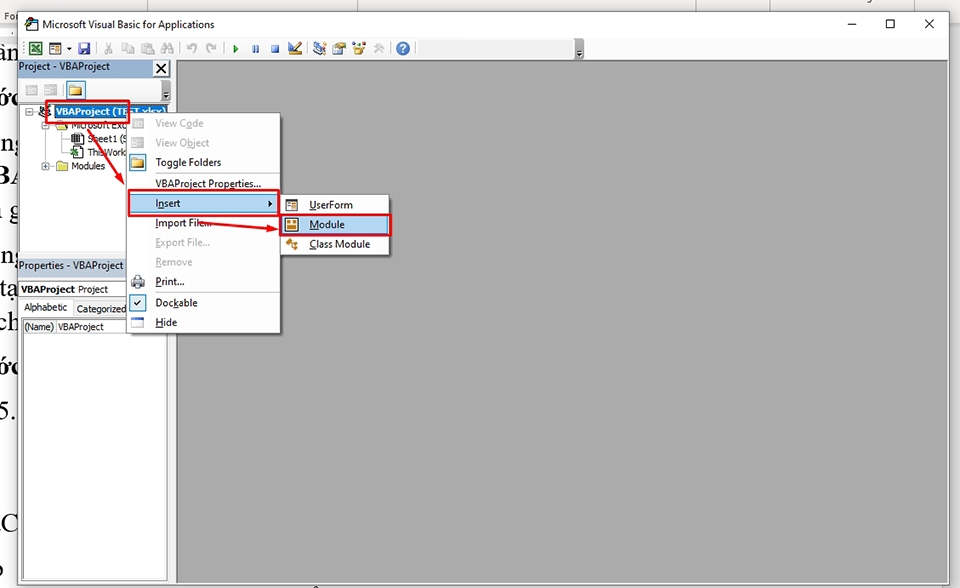Image resolution: width=960 pixels, height=588 pixels.
Task: Click the Copy icon in the toolbar
Action: pyautogui.click(x=128, y=48)
